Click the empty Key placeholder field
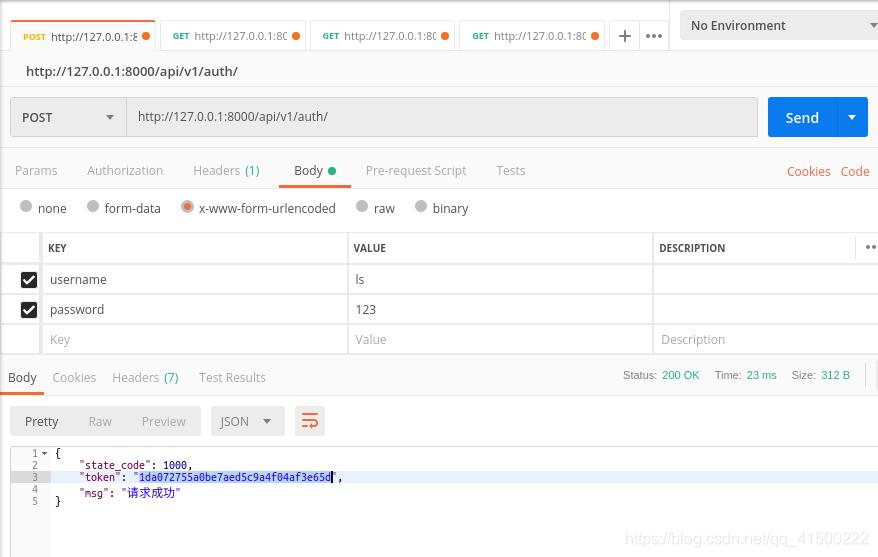Screen dimensions: 878x557 tap(195, 340)
